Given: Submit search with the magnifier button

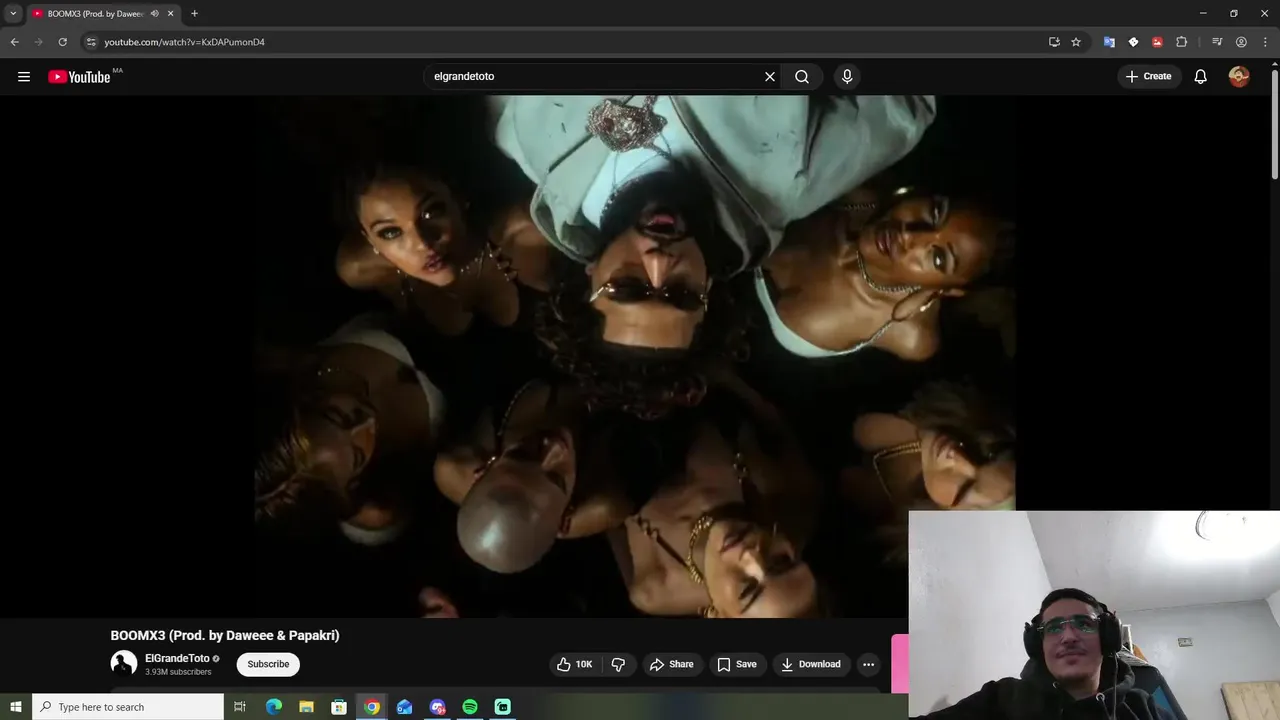Looking at the screenshot, I should pos(802,76).
